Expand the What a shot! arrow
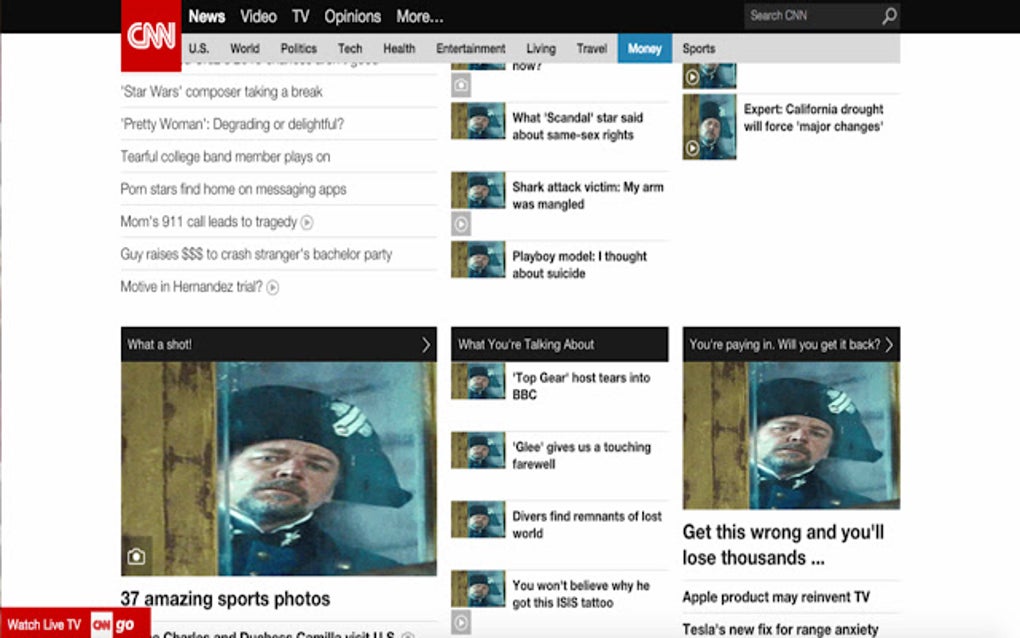 [x=425, y=345]
